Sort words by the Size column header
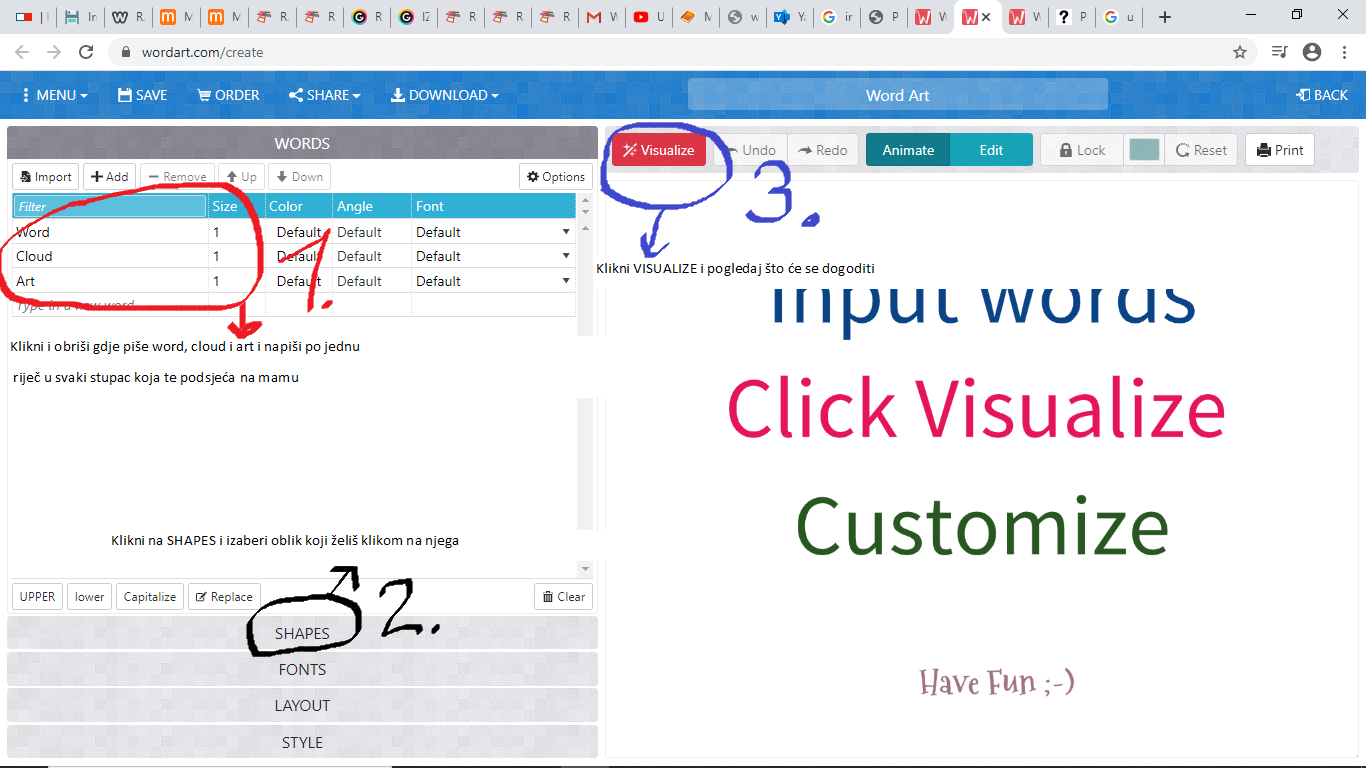 click(237, 206)
